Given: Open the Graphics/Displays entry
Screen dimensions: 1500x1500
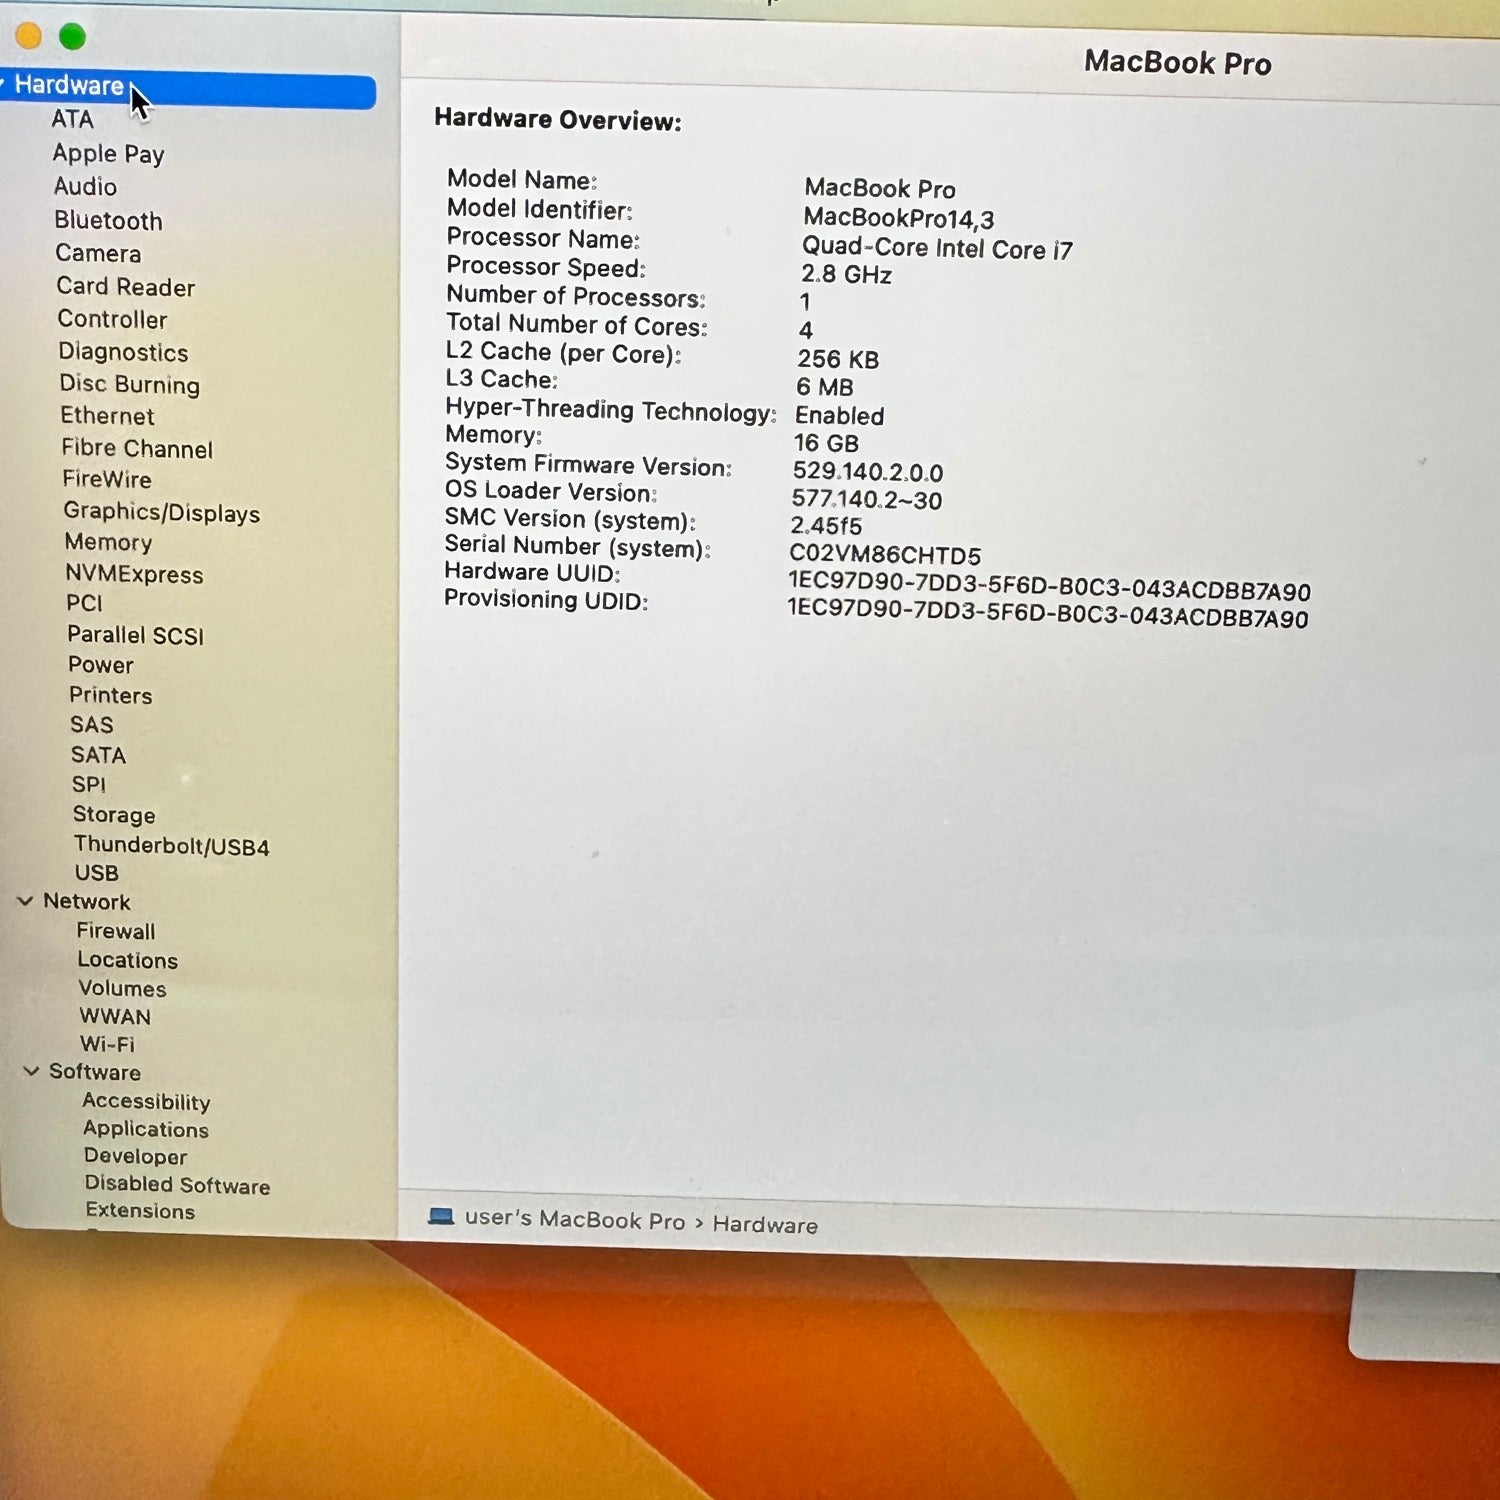Looking at the screenshot, I should click(161, 512).
